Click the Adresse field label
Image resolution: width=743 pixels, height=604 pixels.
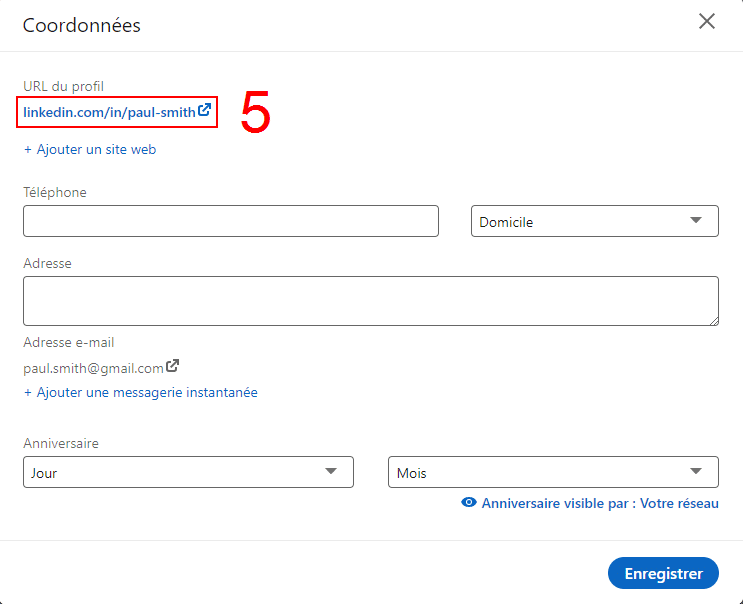pyautogui.click(x=47, y=263)
